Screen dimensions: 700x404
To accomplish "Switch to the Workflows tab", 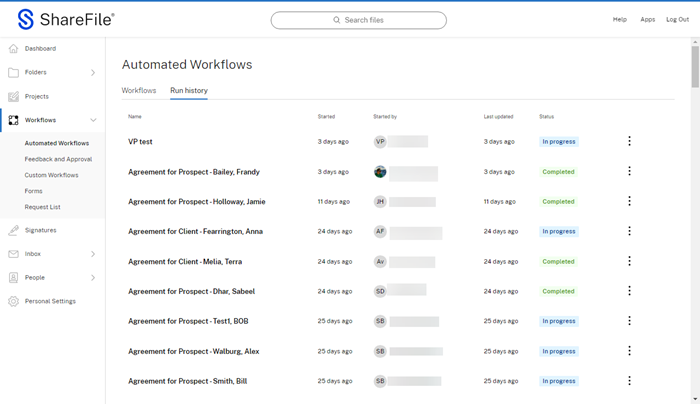I will coord(139,91).
